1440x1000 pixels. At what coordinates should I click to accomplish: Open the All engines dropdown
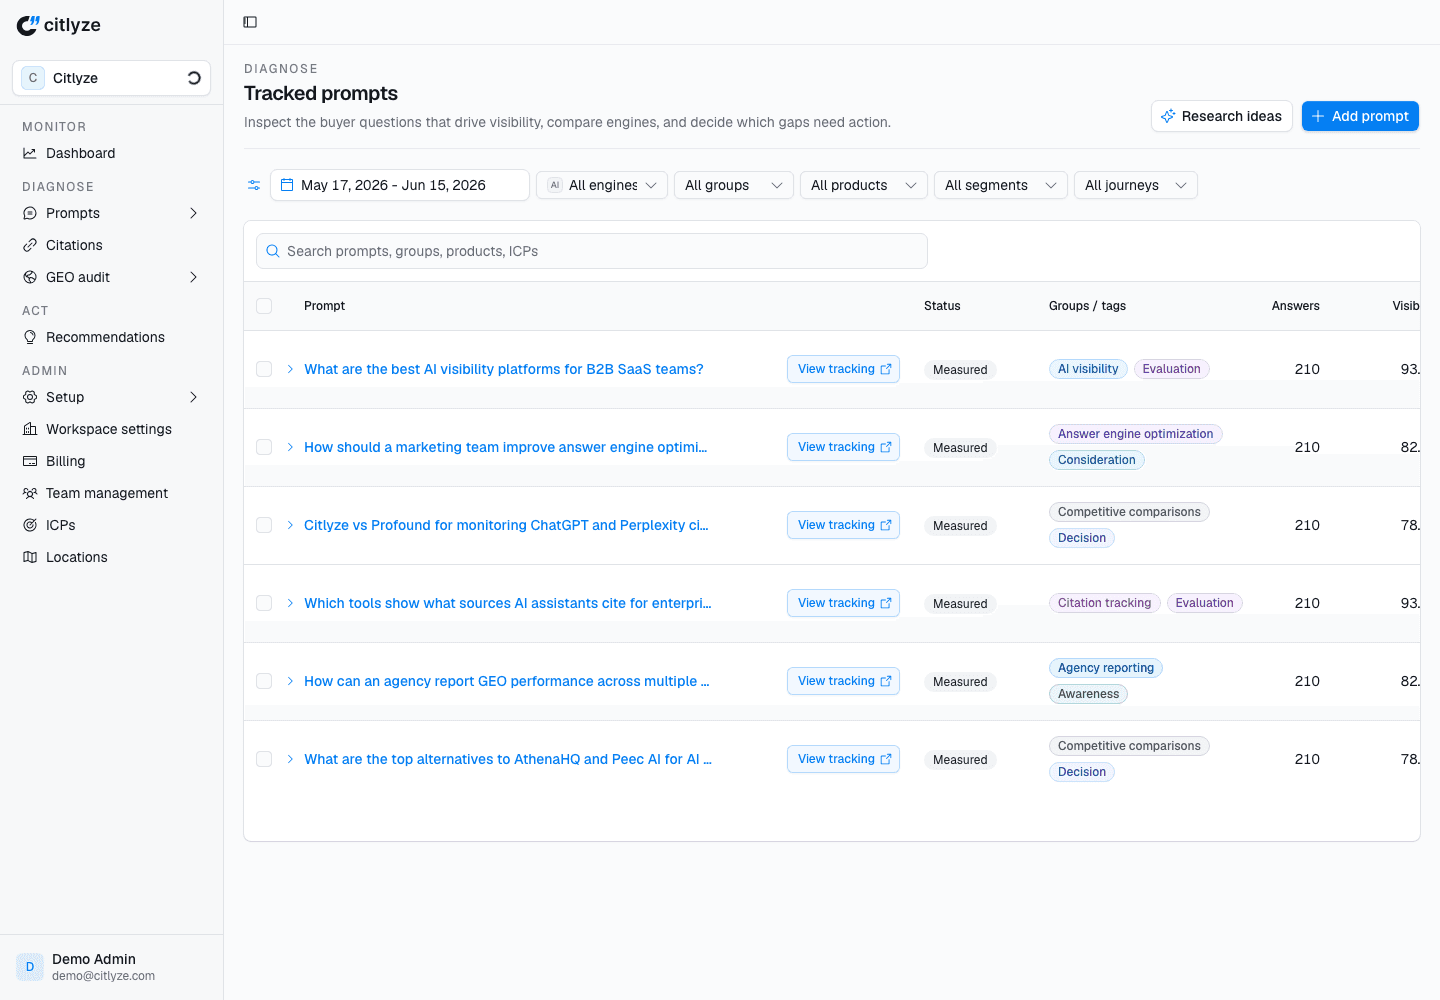pyautogui.click(x=602, y=185)
